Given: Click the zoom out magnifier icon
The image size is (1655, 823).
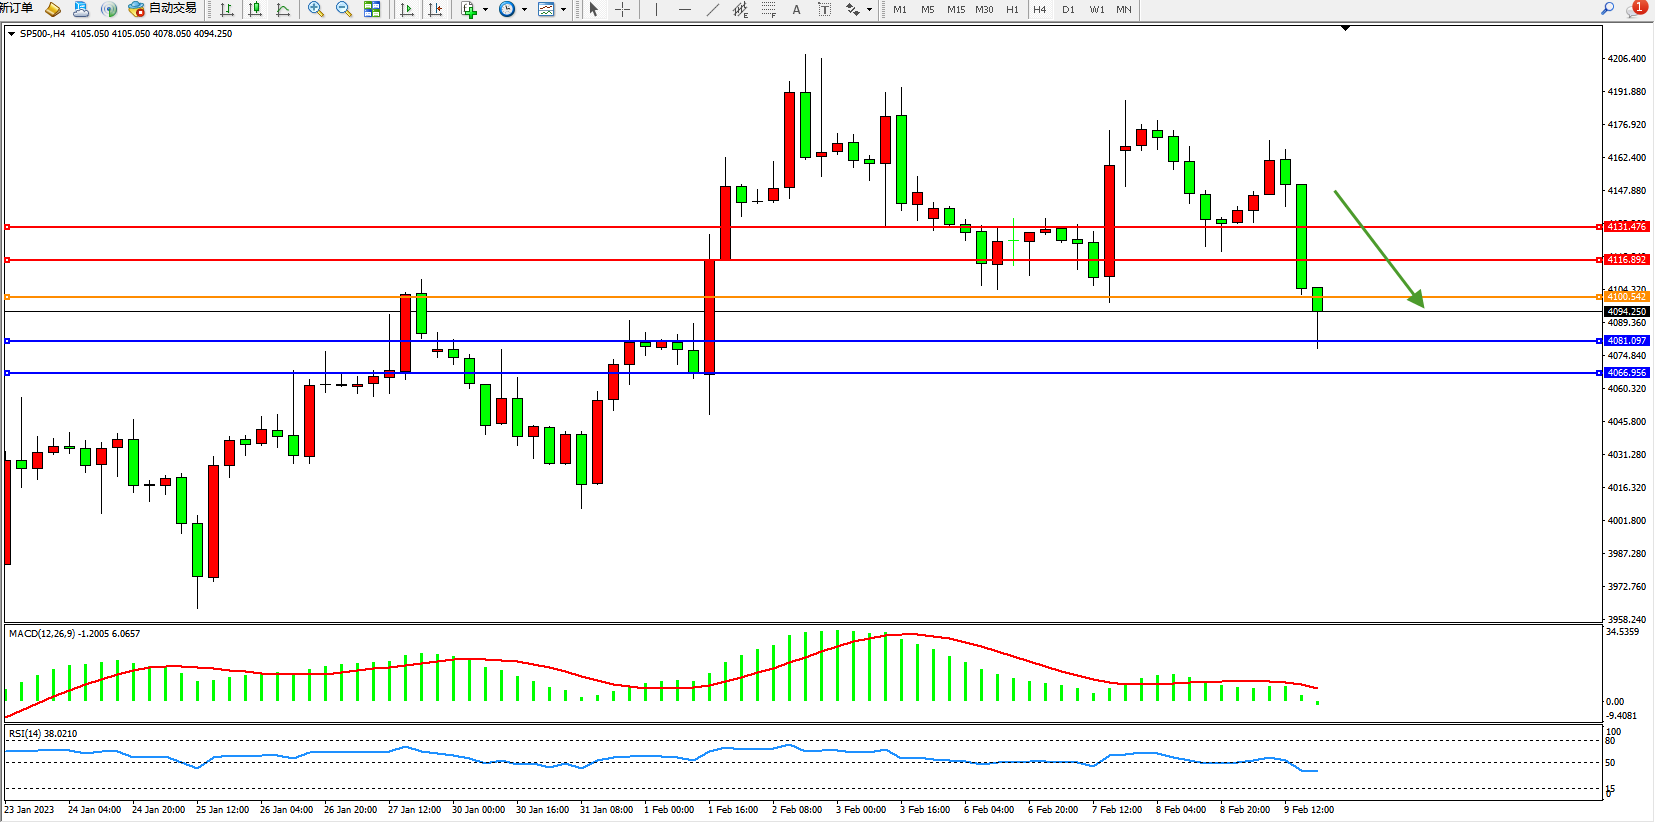Looking at the screenshot, I should click(344, 9).
